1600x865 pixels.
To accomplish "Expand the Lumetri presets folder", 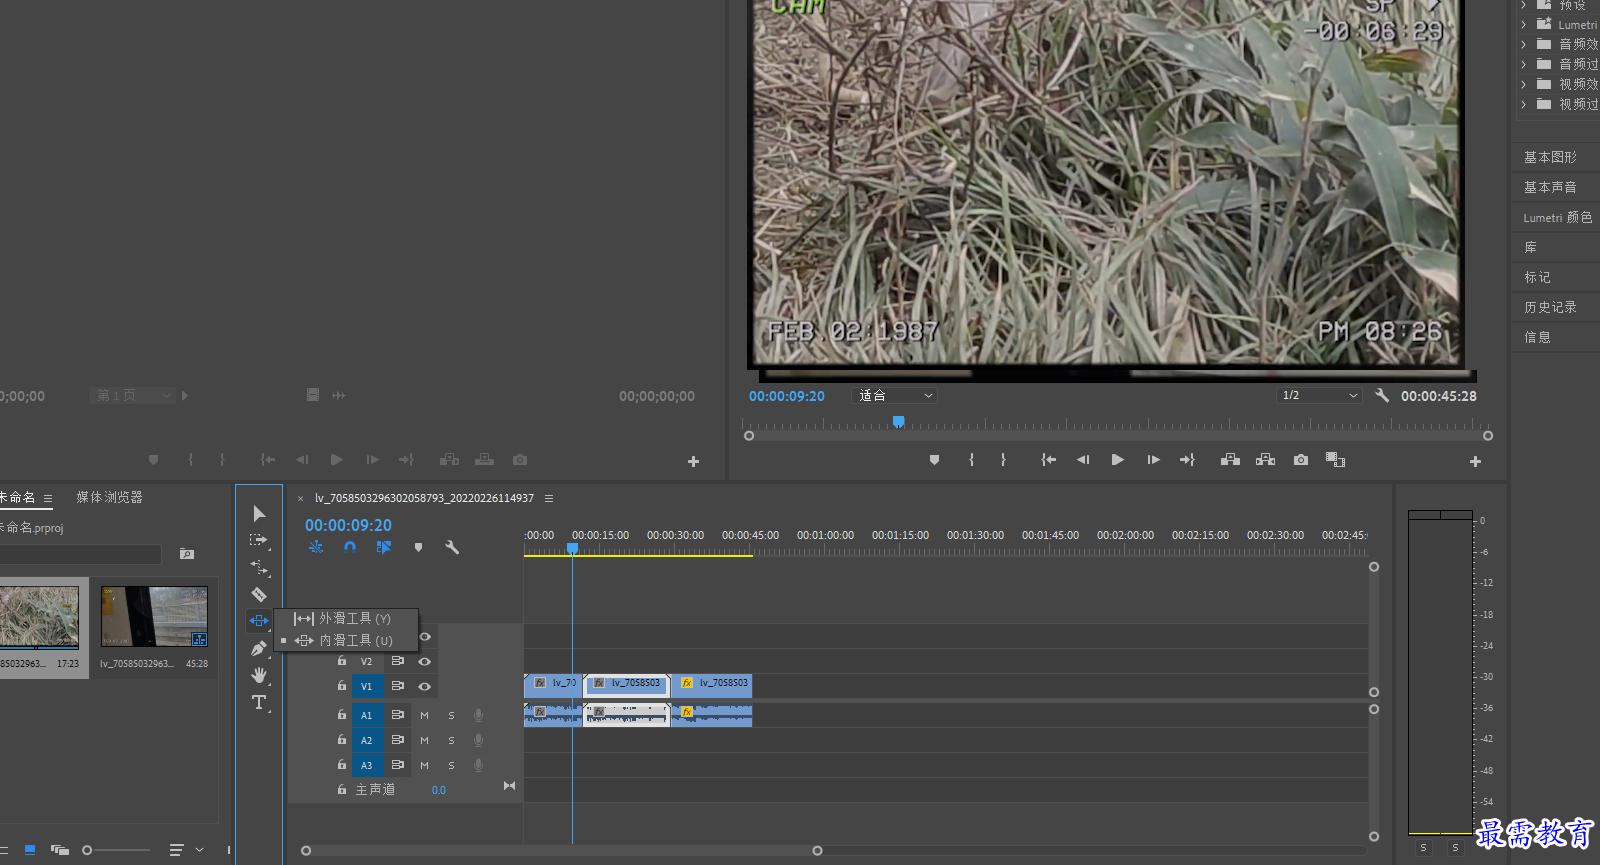I will [1523, 24].
